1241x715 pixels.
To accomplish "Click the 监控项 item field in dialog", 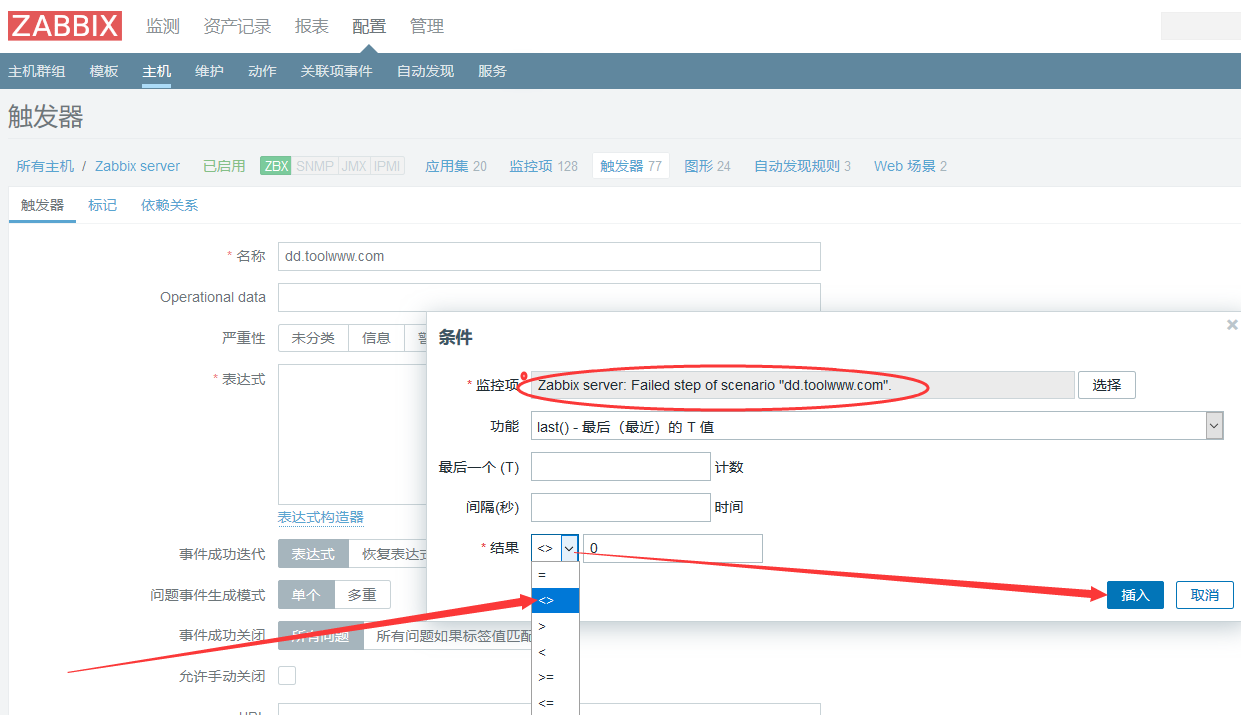I will pos(803,385).
